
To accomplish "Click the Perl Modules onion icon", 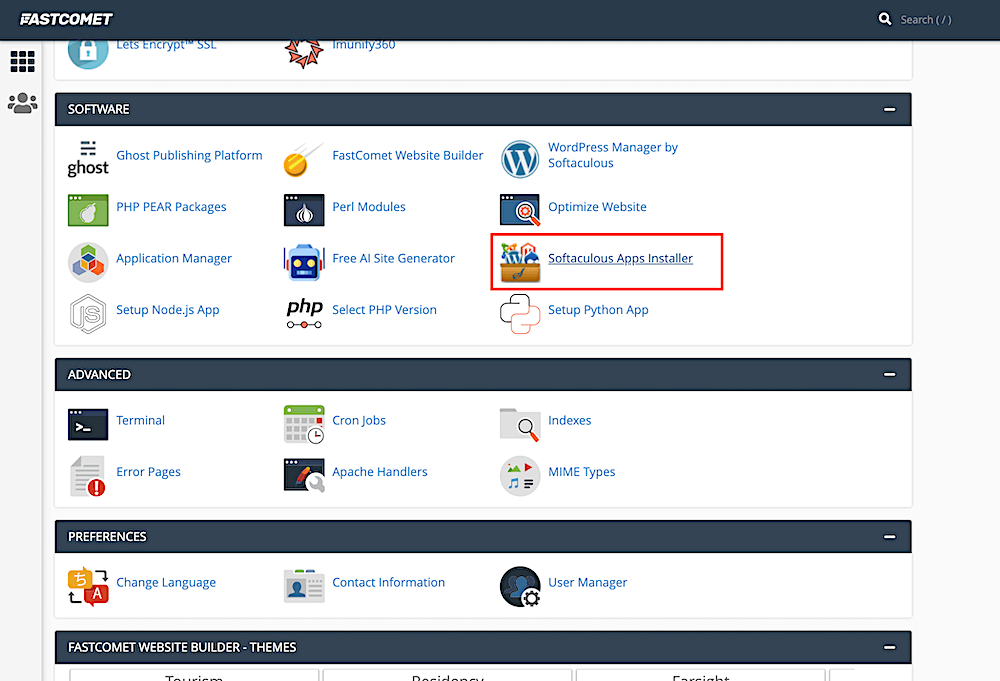I will 304,210.
